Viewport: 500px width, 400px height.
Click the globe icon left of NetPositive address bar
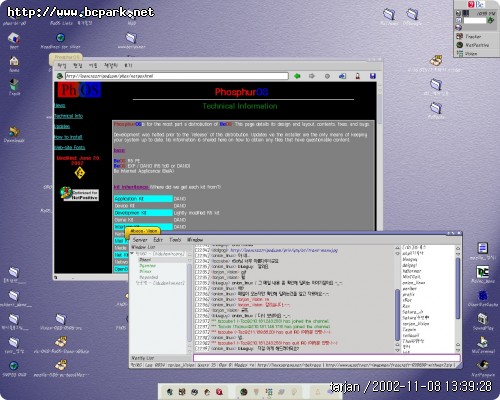[x=60, y=76]
